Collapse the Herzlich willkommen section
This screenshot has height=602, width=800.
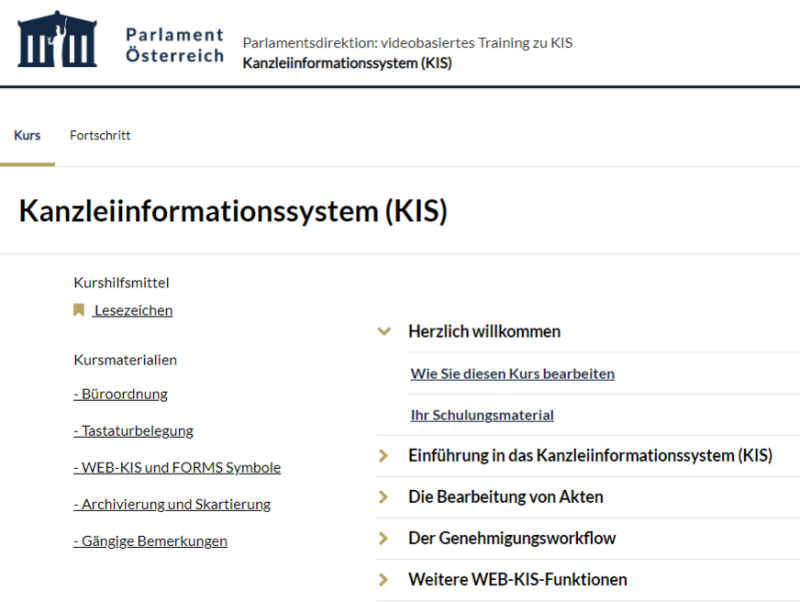[x=383, y=330]
